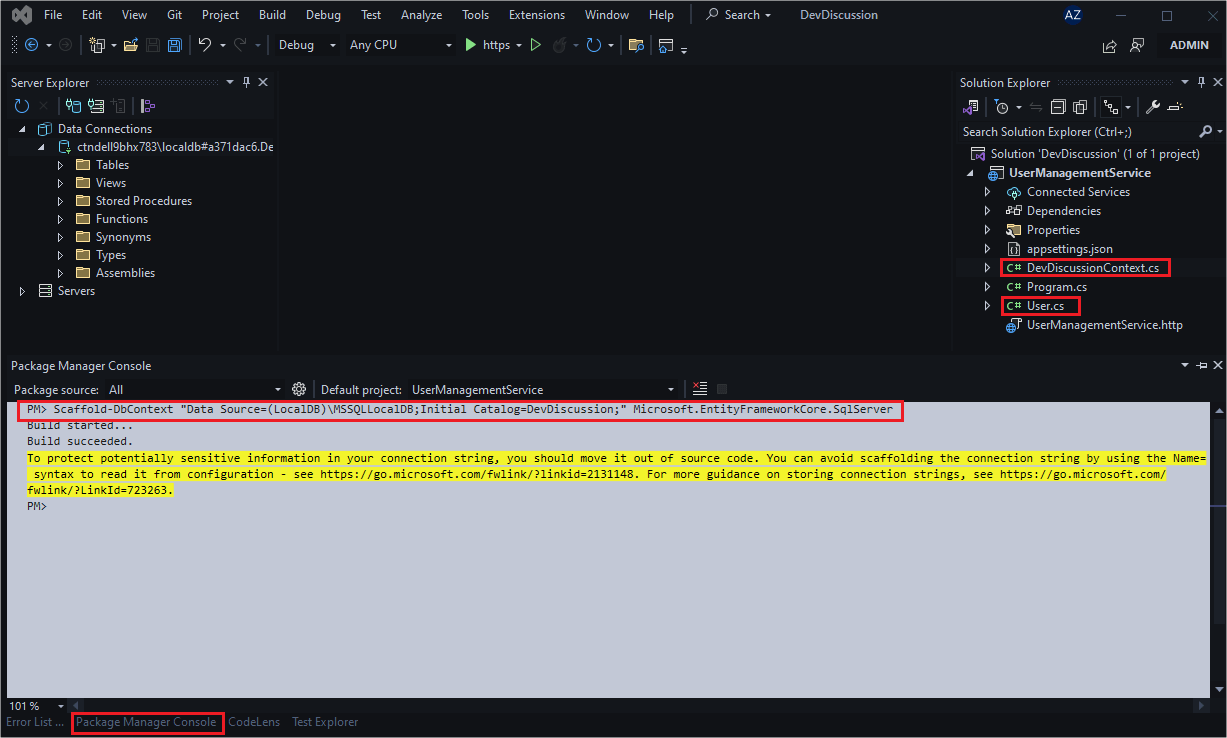
Task: Click the AZ account badge
Action: click(x=1072, y=15)
